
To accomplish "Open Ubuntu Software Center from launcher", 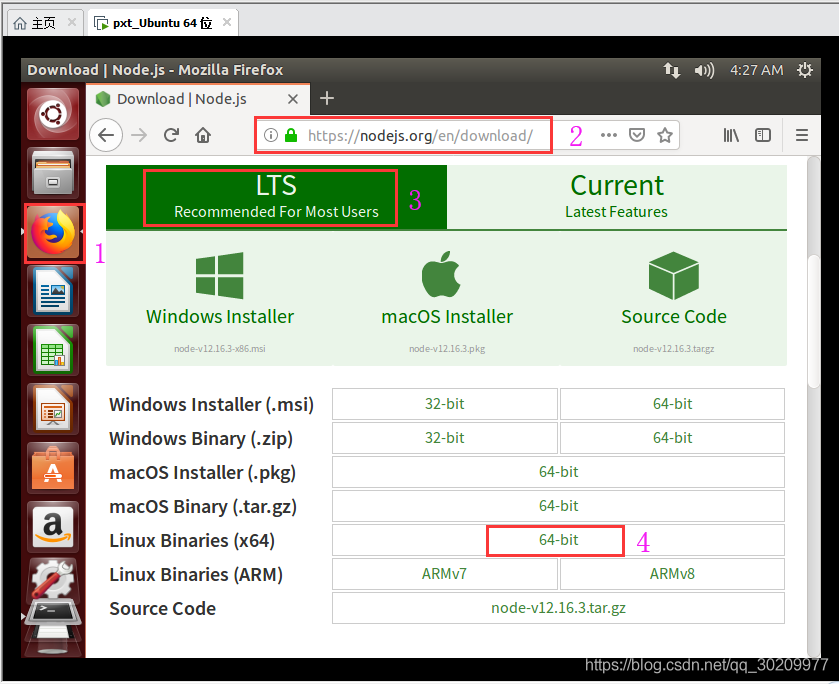I will click(53, 468).
